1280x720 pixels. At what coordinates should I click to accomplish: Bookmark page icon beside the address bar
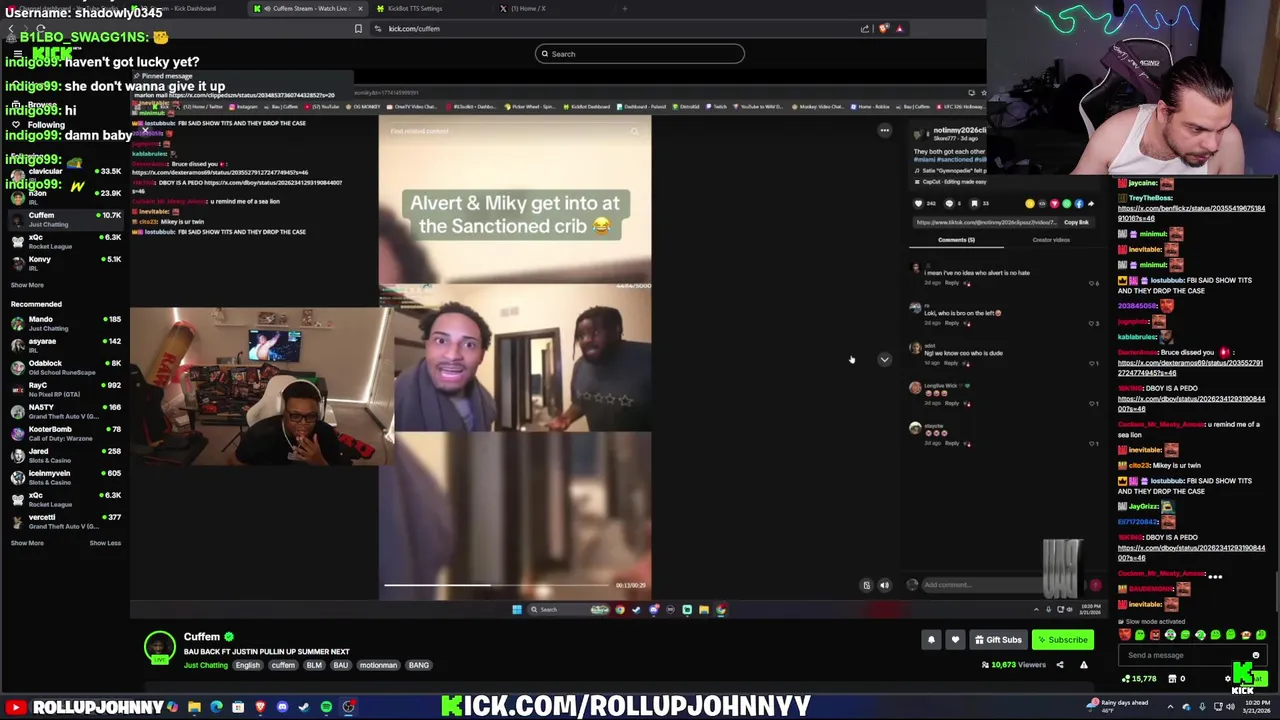click(358, 29)
